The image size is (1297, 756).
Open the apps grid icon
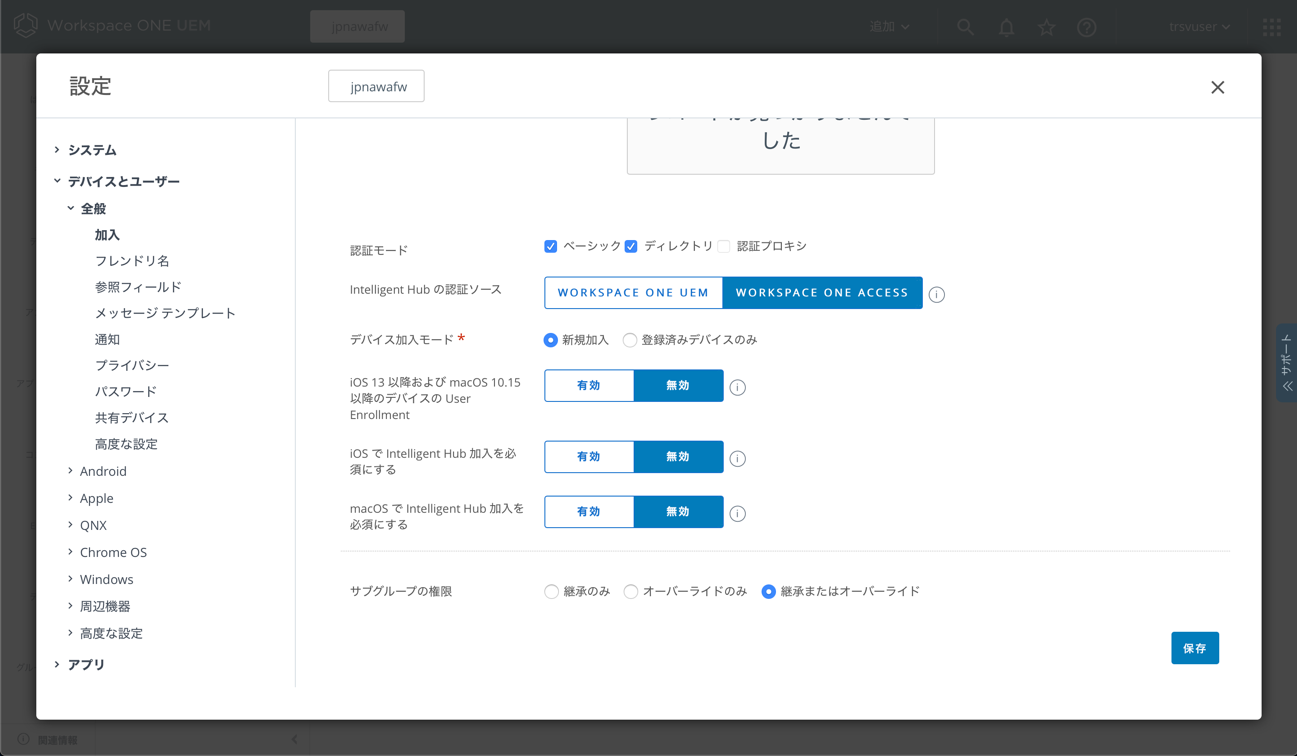click(1271, 27)
